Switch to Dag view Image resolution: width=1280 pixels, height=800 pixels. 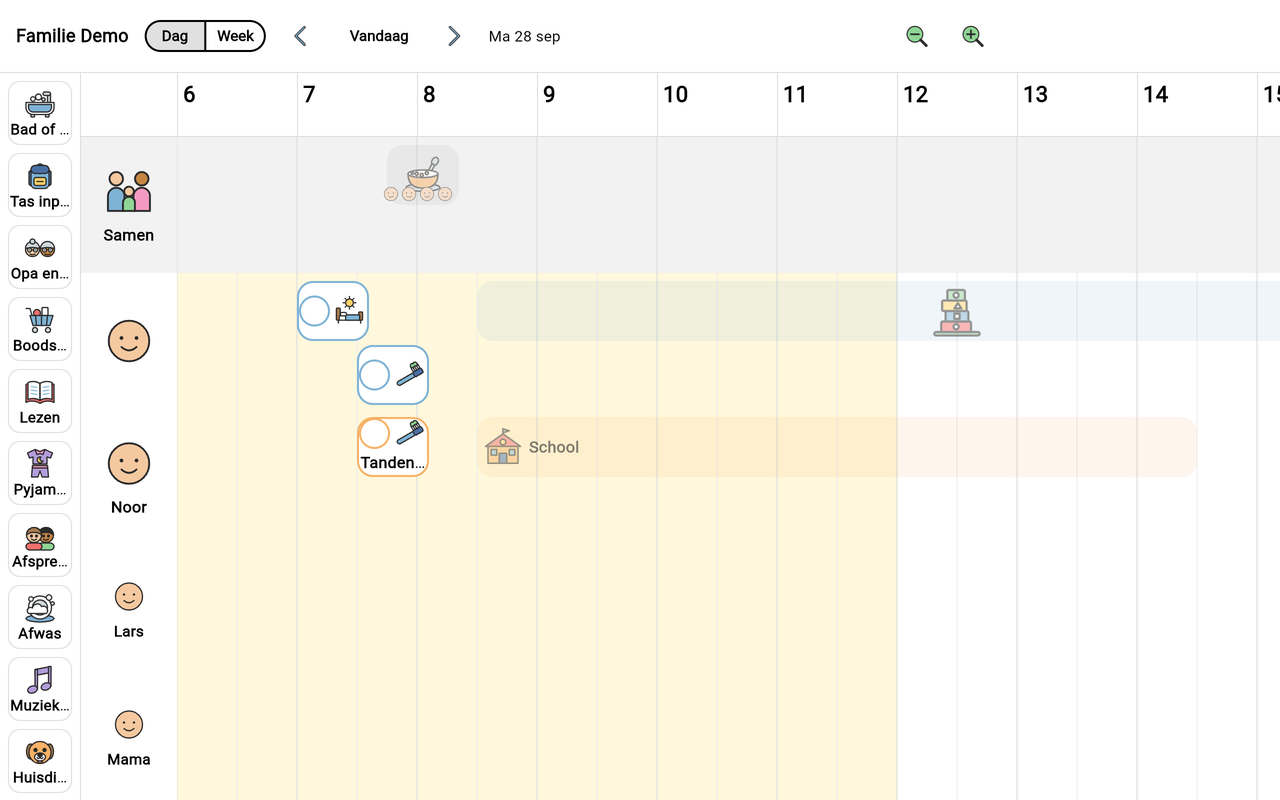[x=175, y=36]
